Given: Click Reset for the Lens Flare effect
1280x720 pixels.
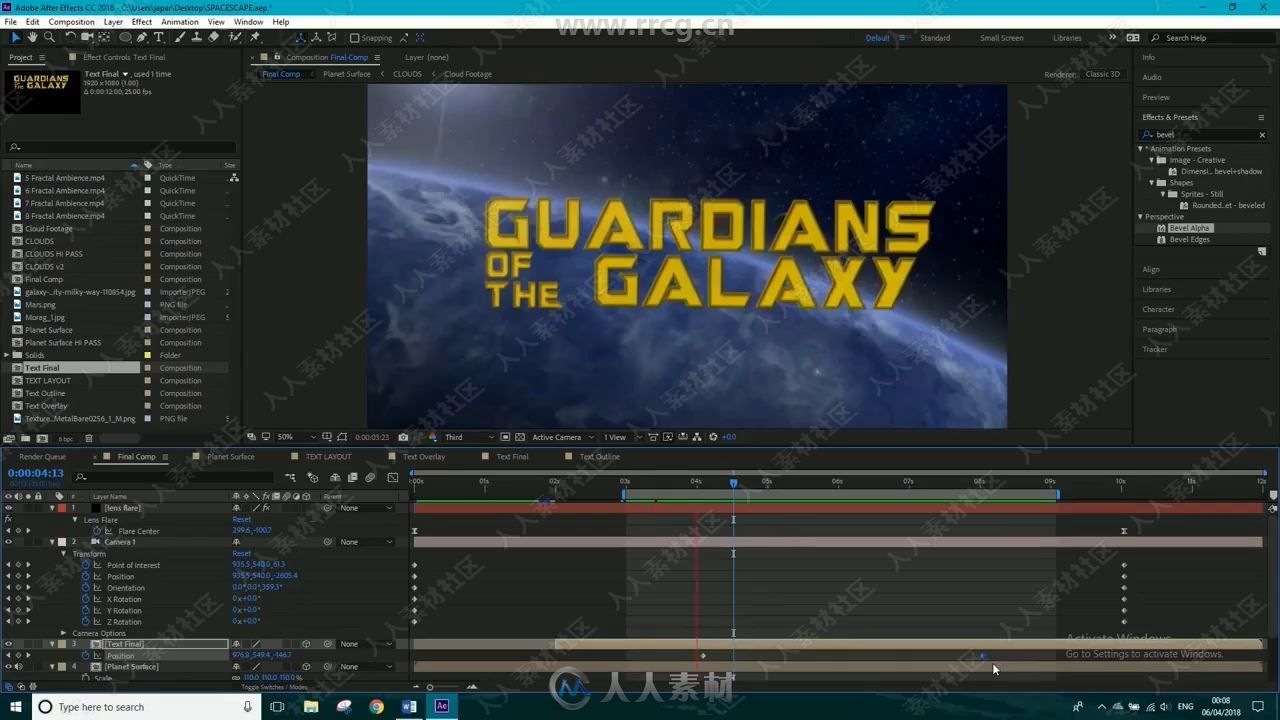Looking at the screenshot, I should [241, 520].
